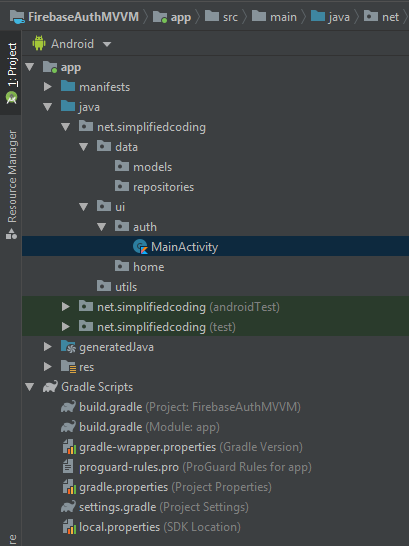Collapse the data package

[84, 147]
